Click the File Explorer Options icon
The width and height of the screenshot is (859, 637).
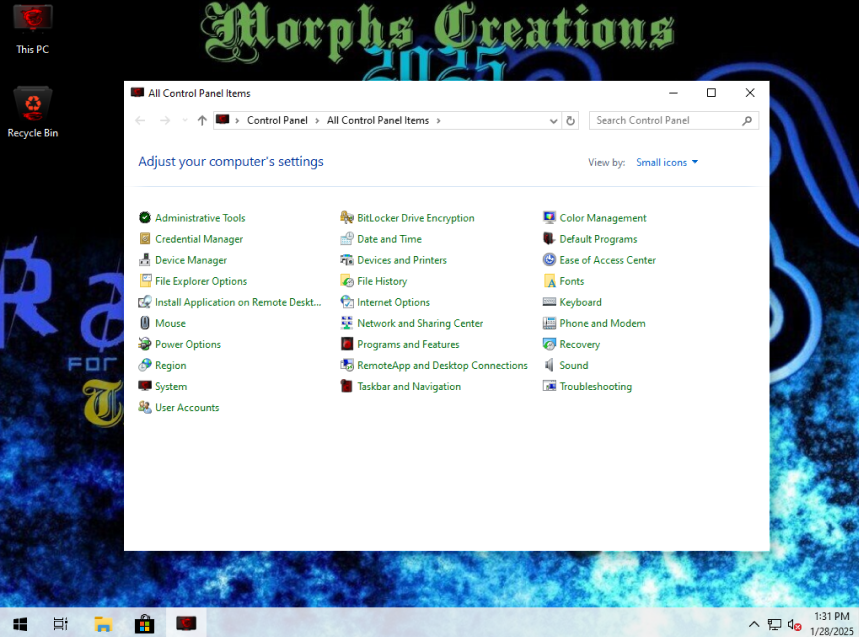145,281
